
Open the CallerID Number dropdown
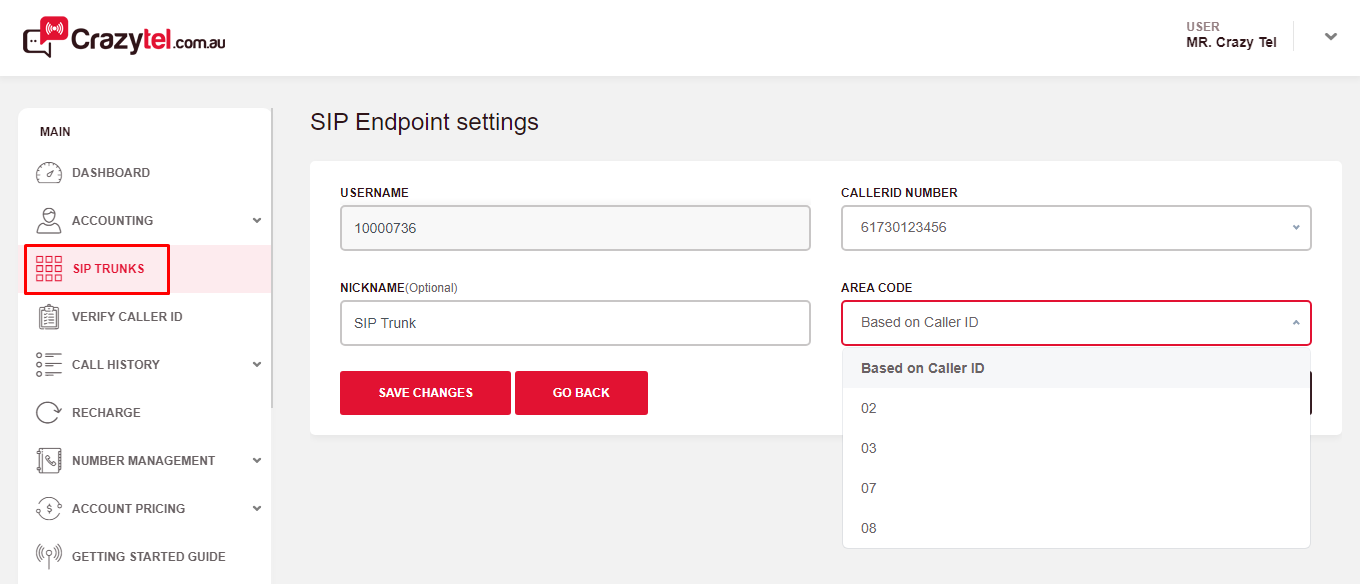(x=1075, y=228)
